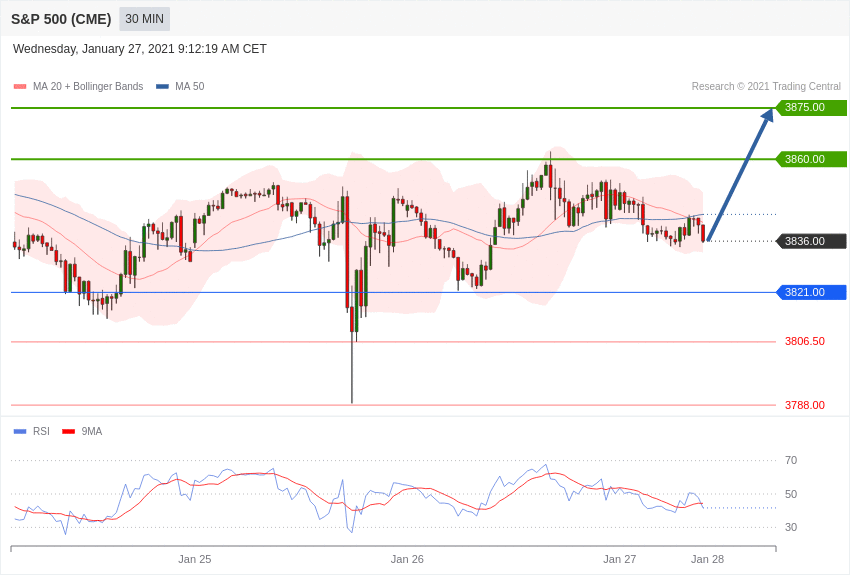This screenshot has width=850, height=576.
Task: Click the RSI 30 axis value
Action: (791, 527)
